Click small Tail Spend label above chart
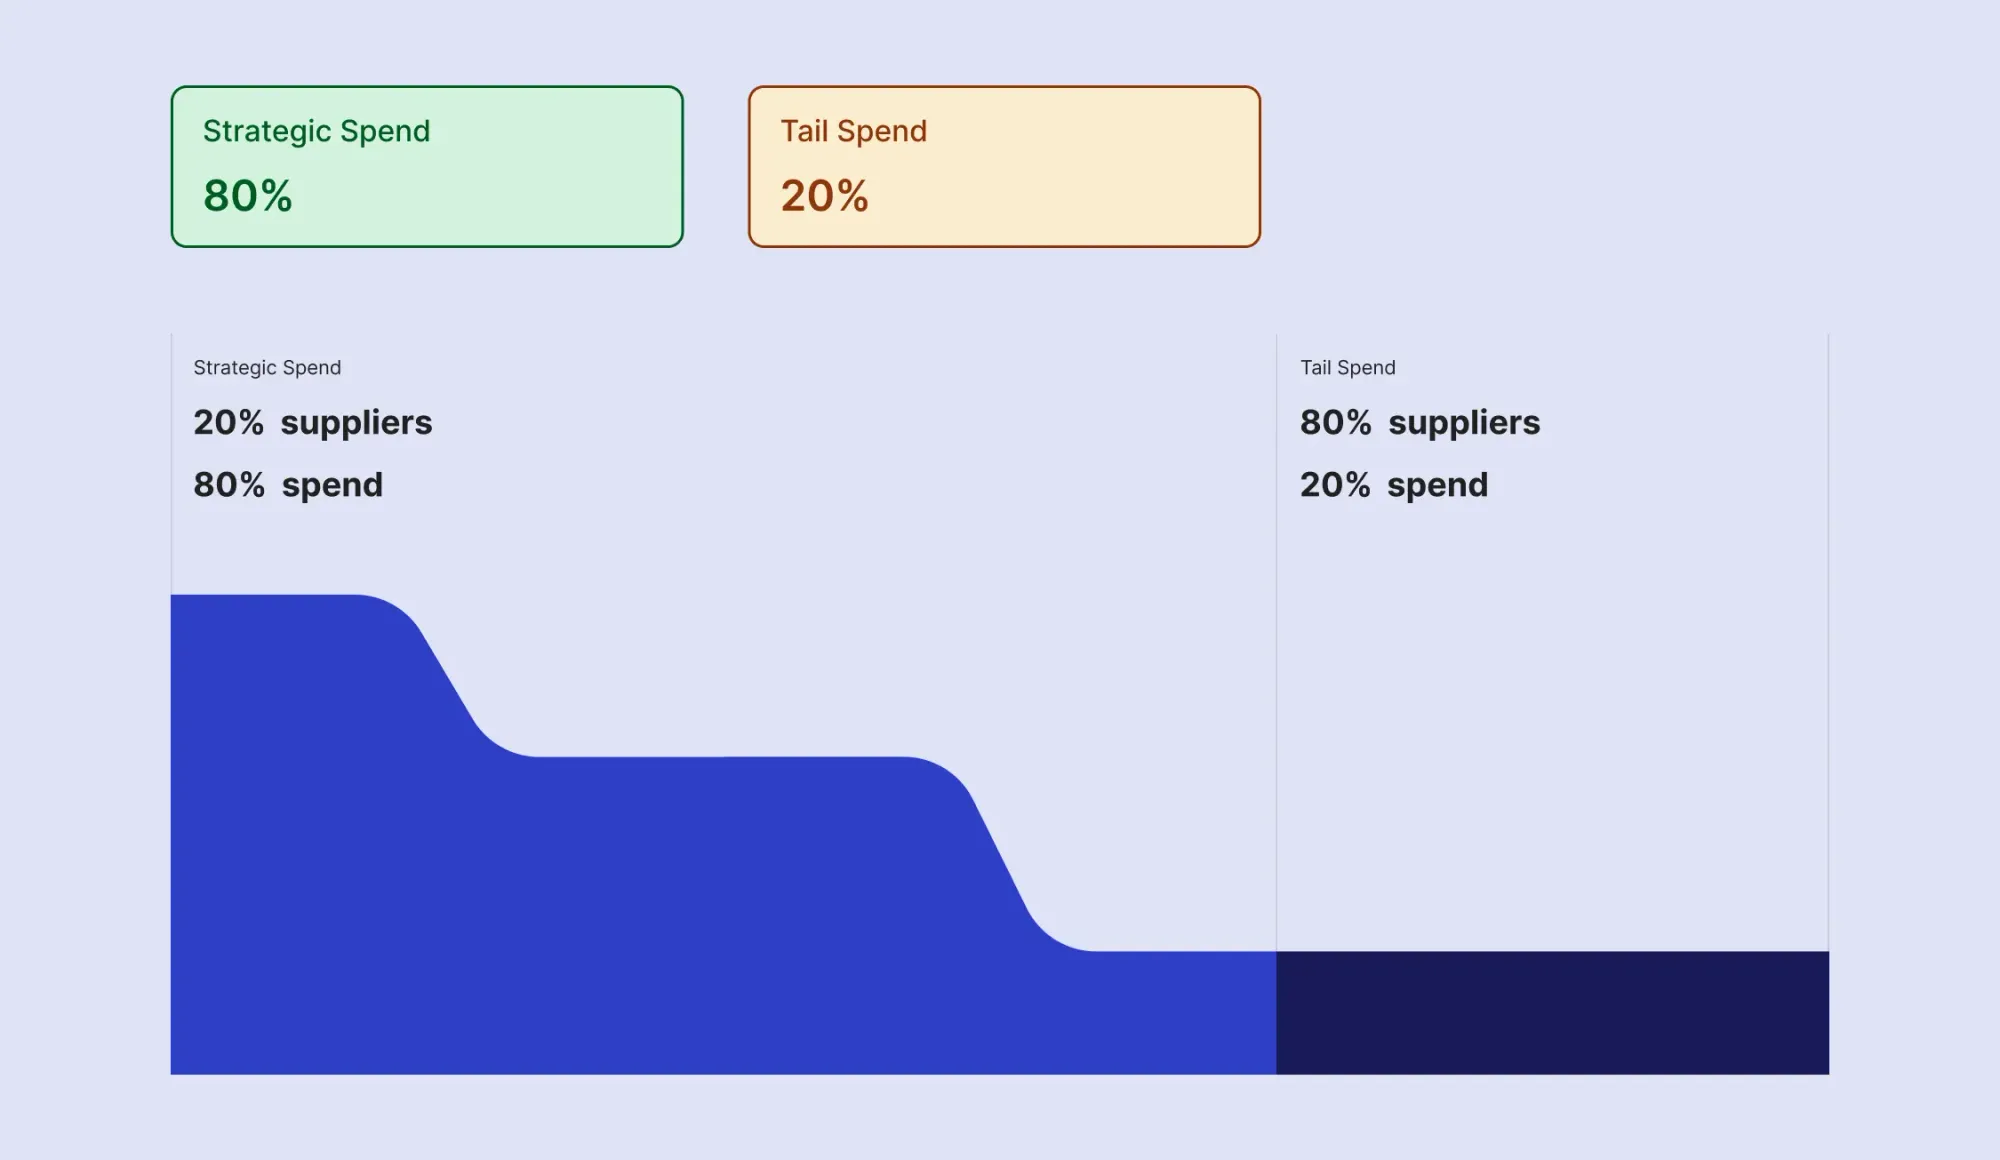 [x=1347, y=368]
